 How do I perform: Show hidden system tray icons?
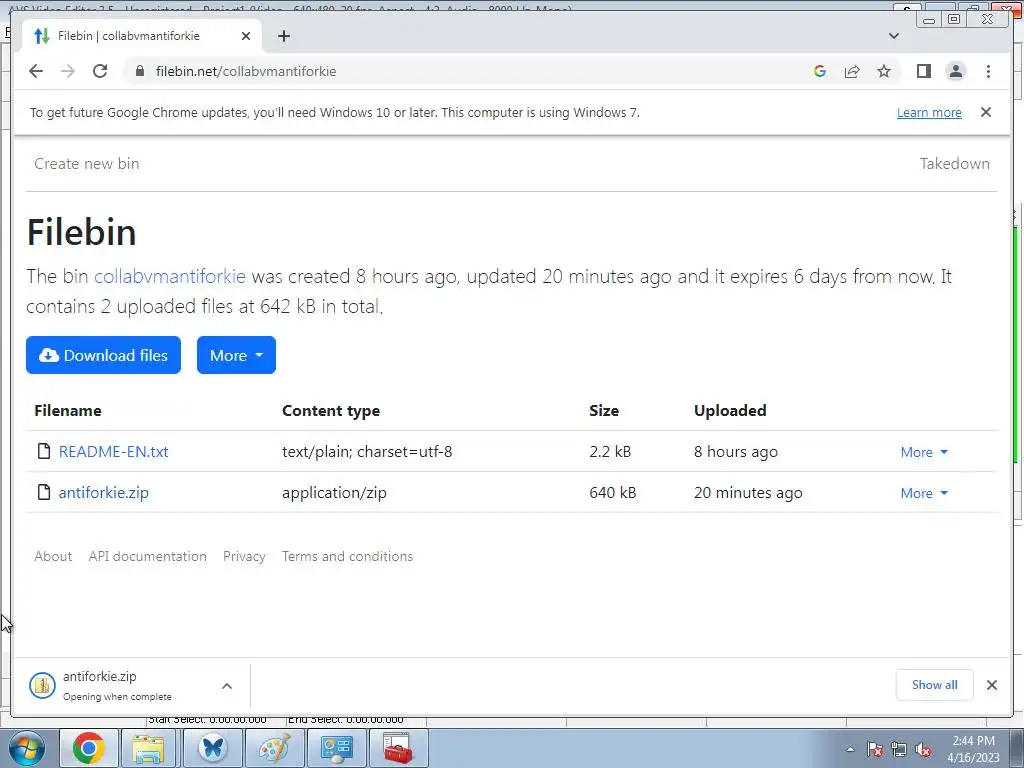click(850, 749)
